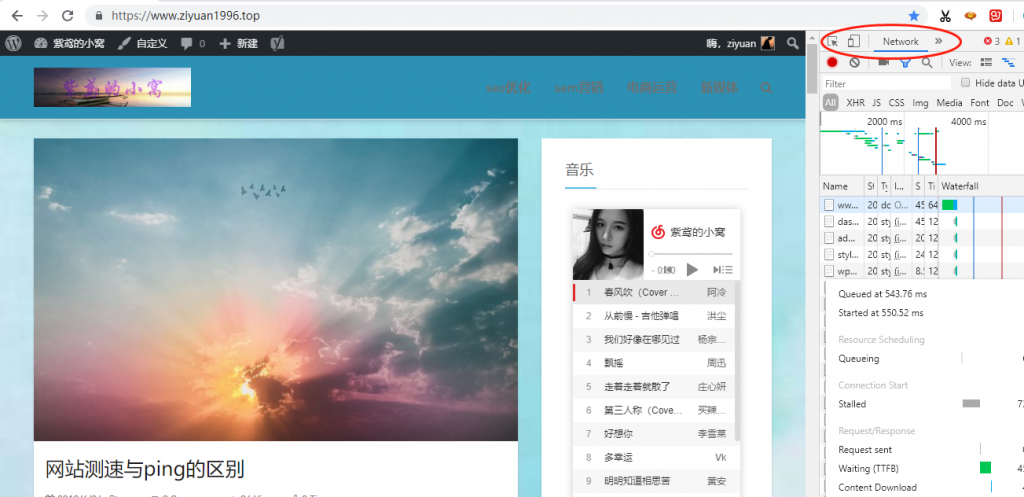Viewport: 1024px width, 497px height.
Task: Switch to large request rows view icon
Action: [986, 63]
